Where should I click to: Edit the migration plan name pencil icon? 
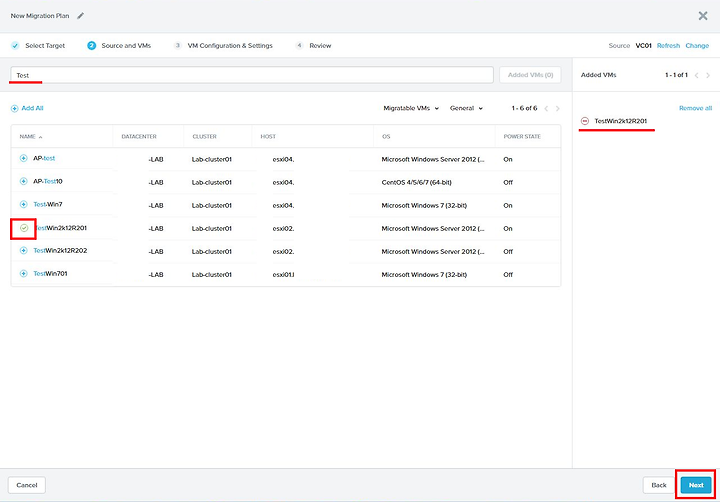click(x=80, y=16)
